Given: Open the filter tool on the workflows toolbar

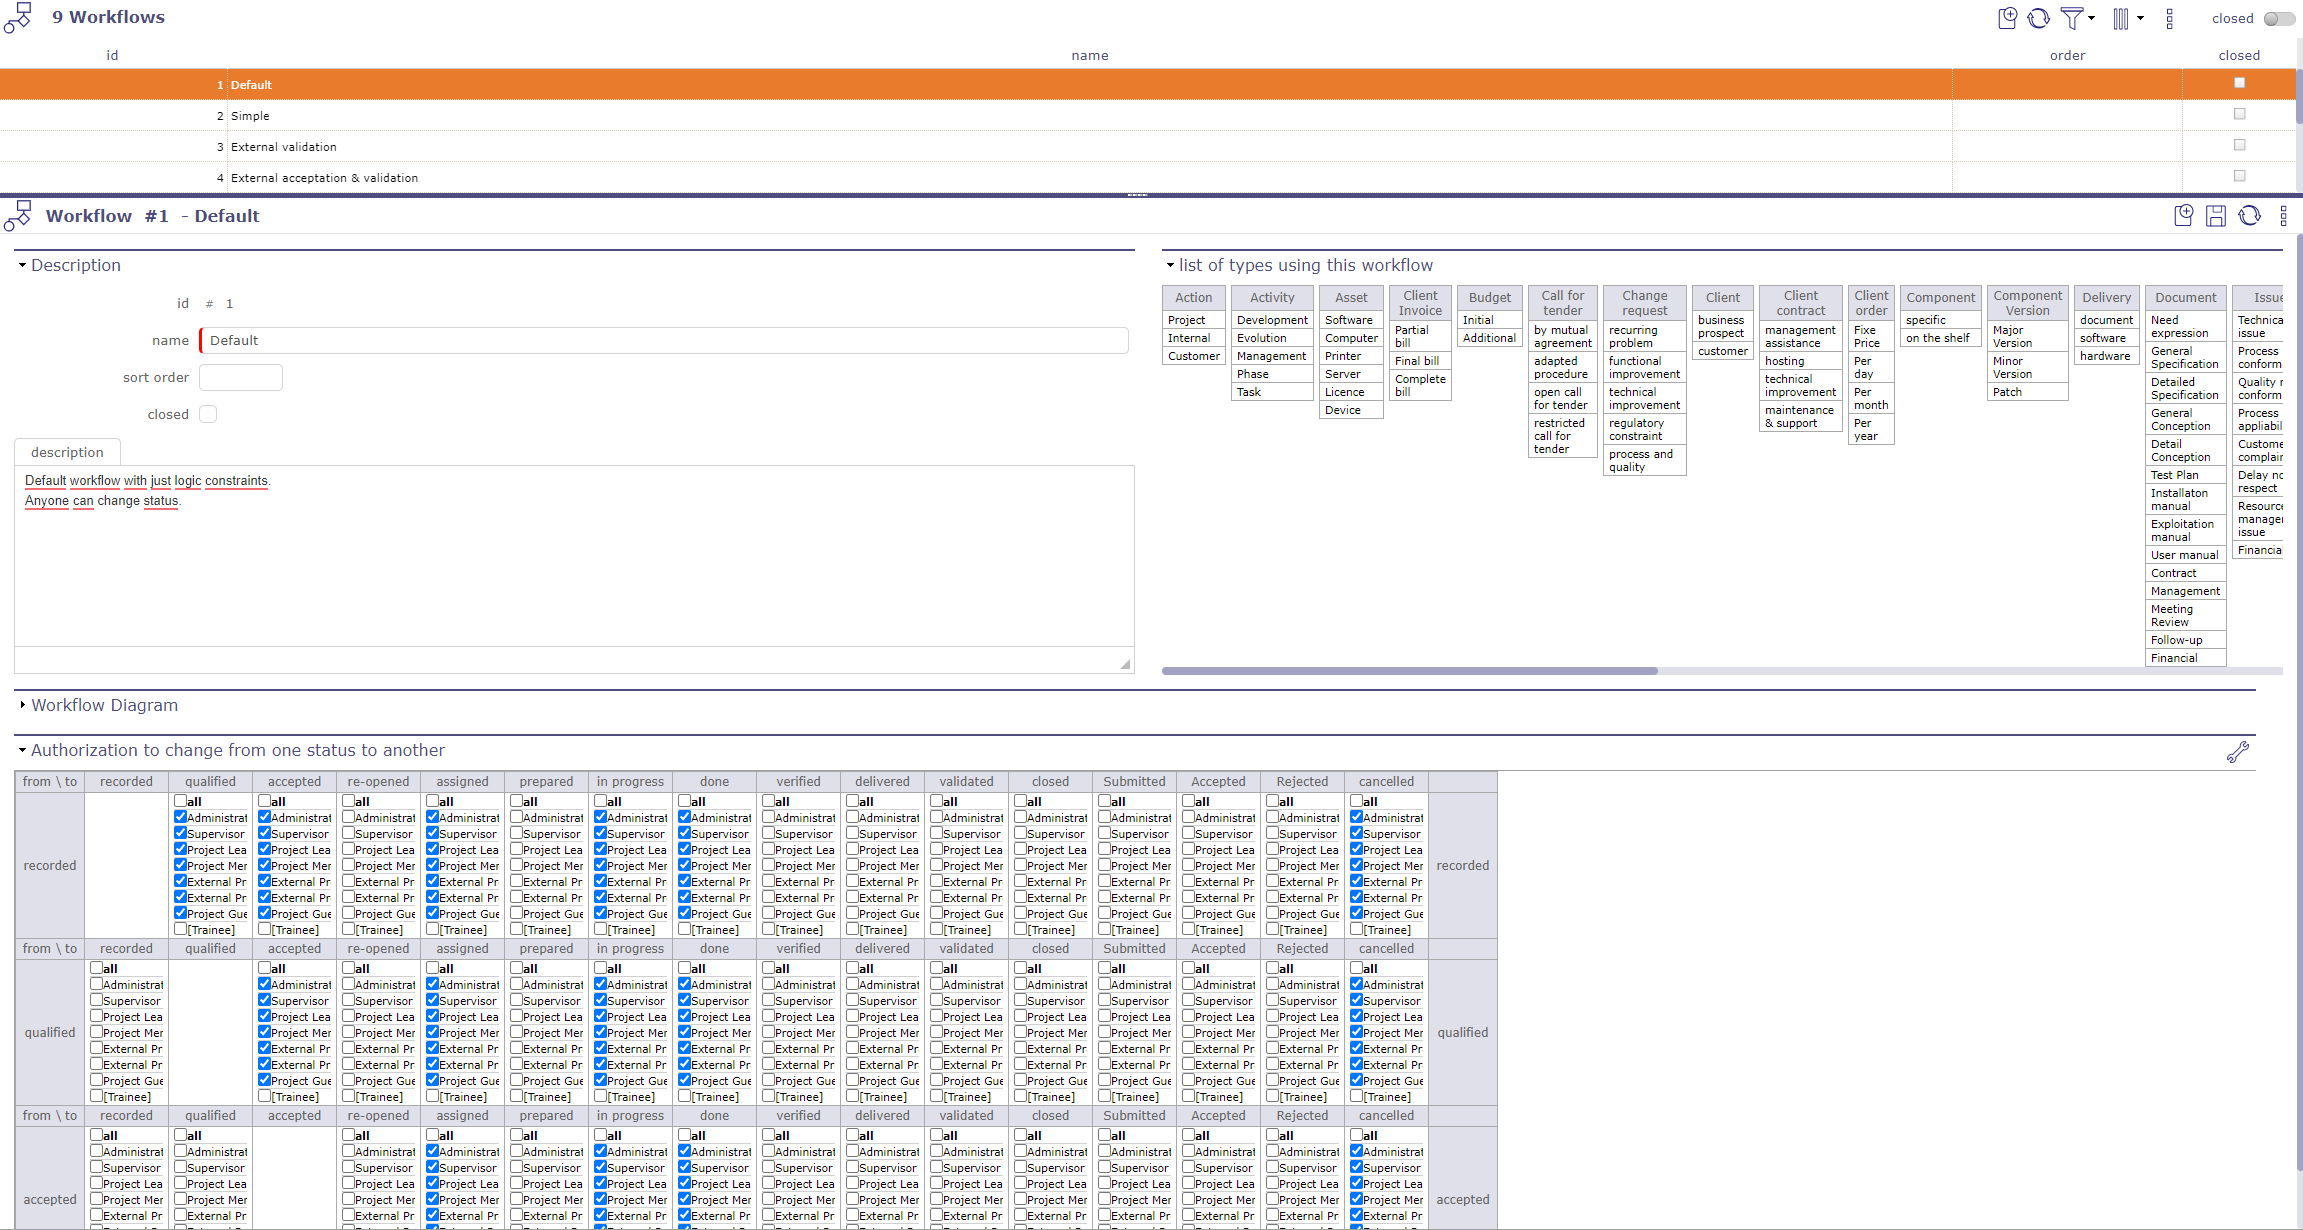Looking at the screenshot, I should coord(2072,18).
